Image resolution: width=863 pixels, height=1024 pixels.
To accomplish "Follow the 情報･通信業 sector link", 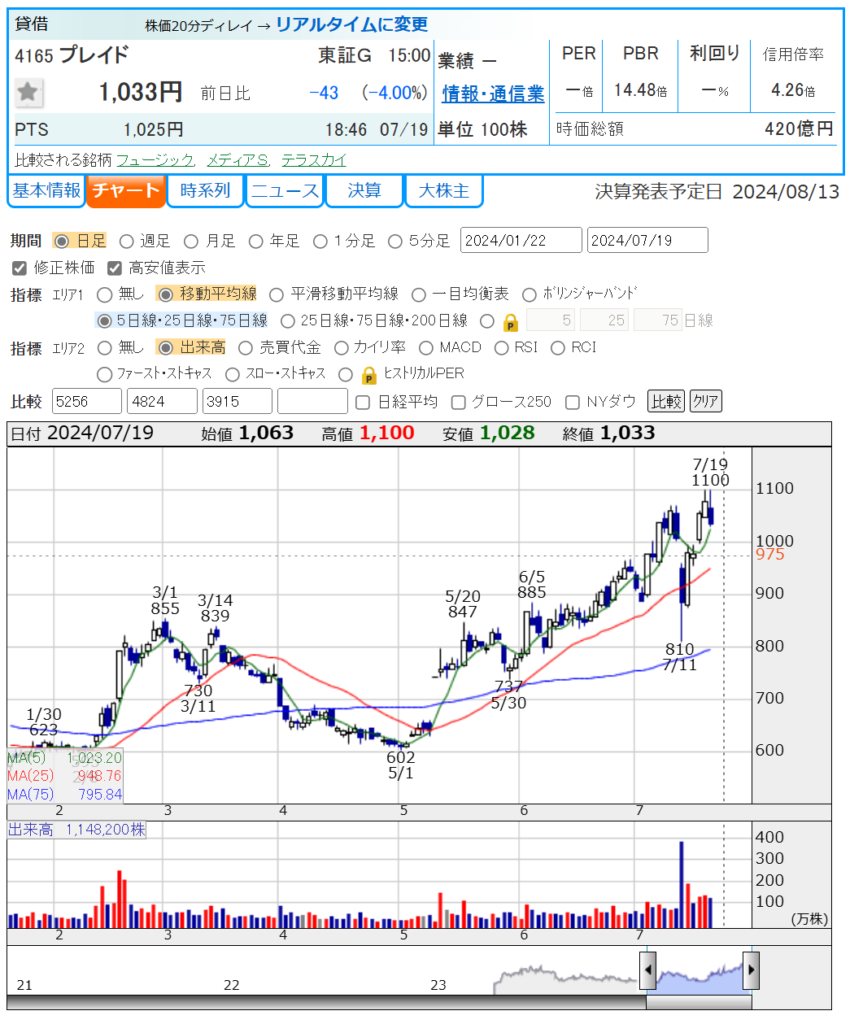I will pyautogui.click(x=493, y=94).
